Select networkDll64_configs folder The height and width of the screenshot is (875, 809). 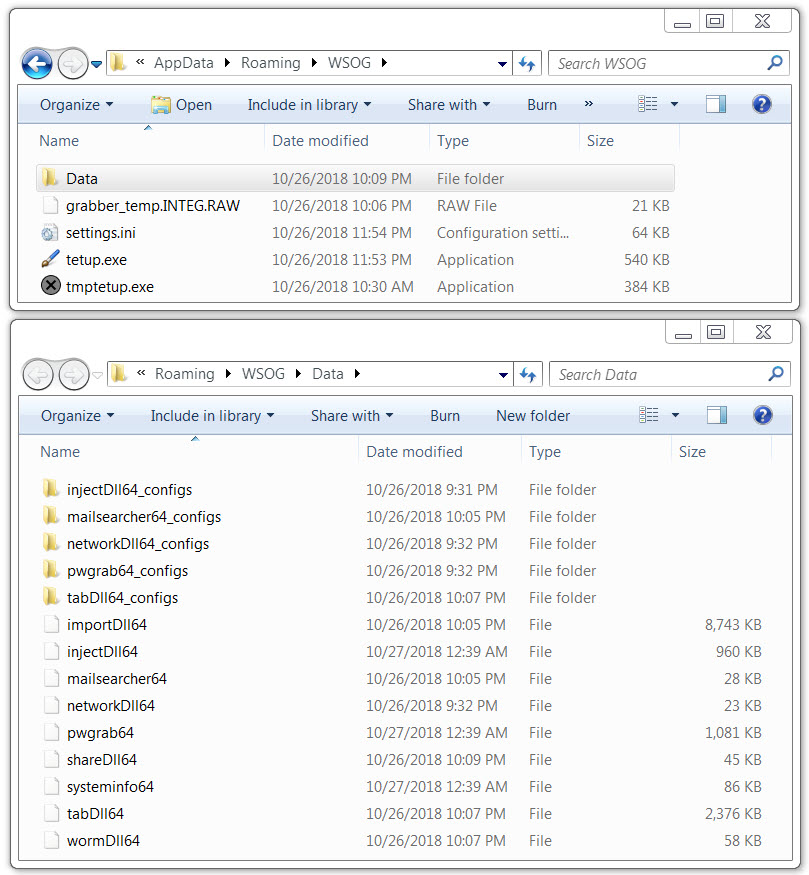pyautogui.click(x=404, y=544)
